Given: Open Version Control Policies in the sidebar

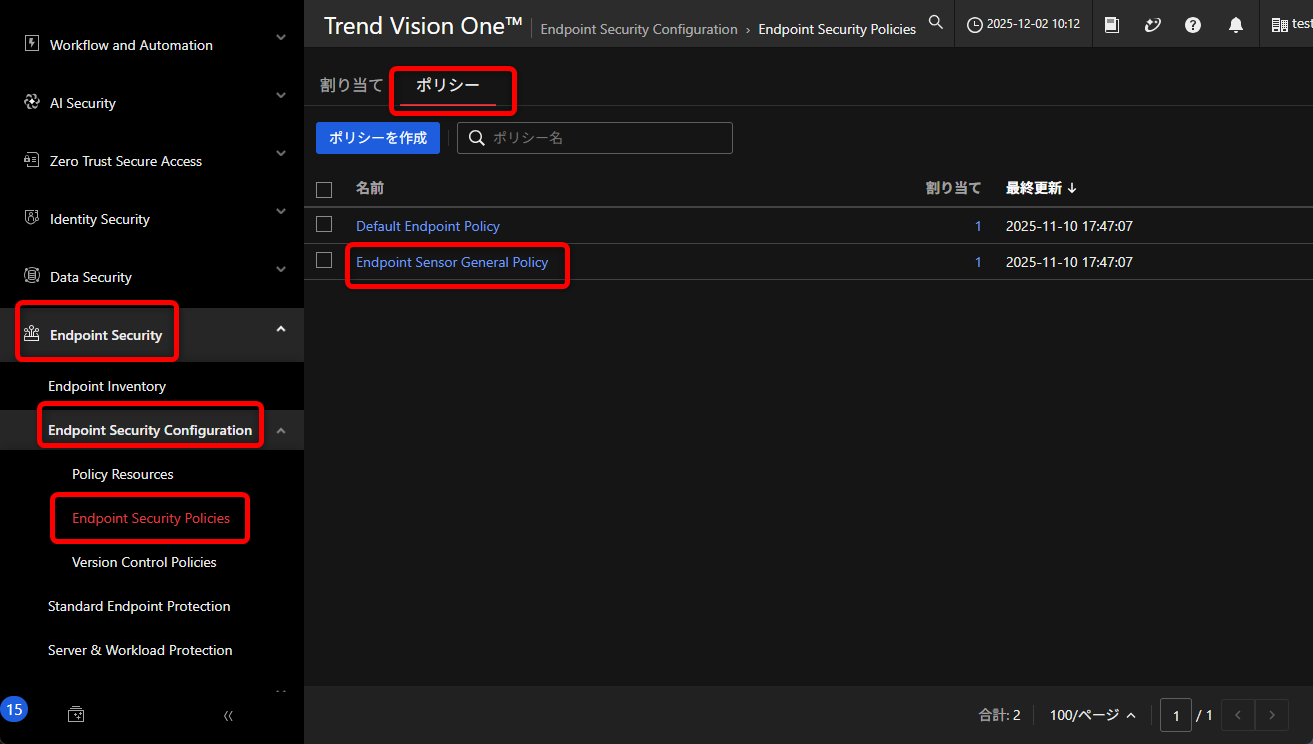Looking at the screenshot, I should pyautogui.click(x=144, y=562).
